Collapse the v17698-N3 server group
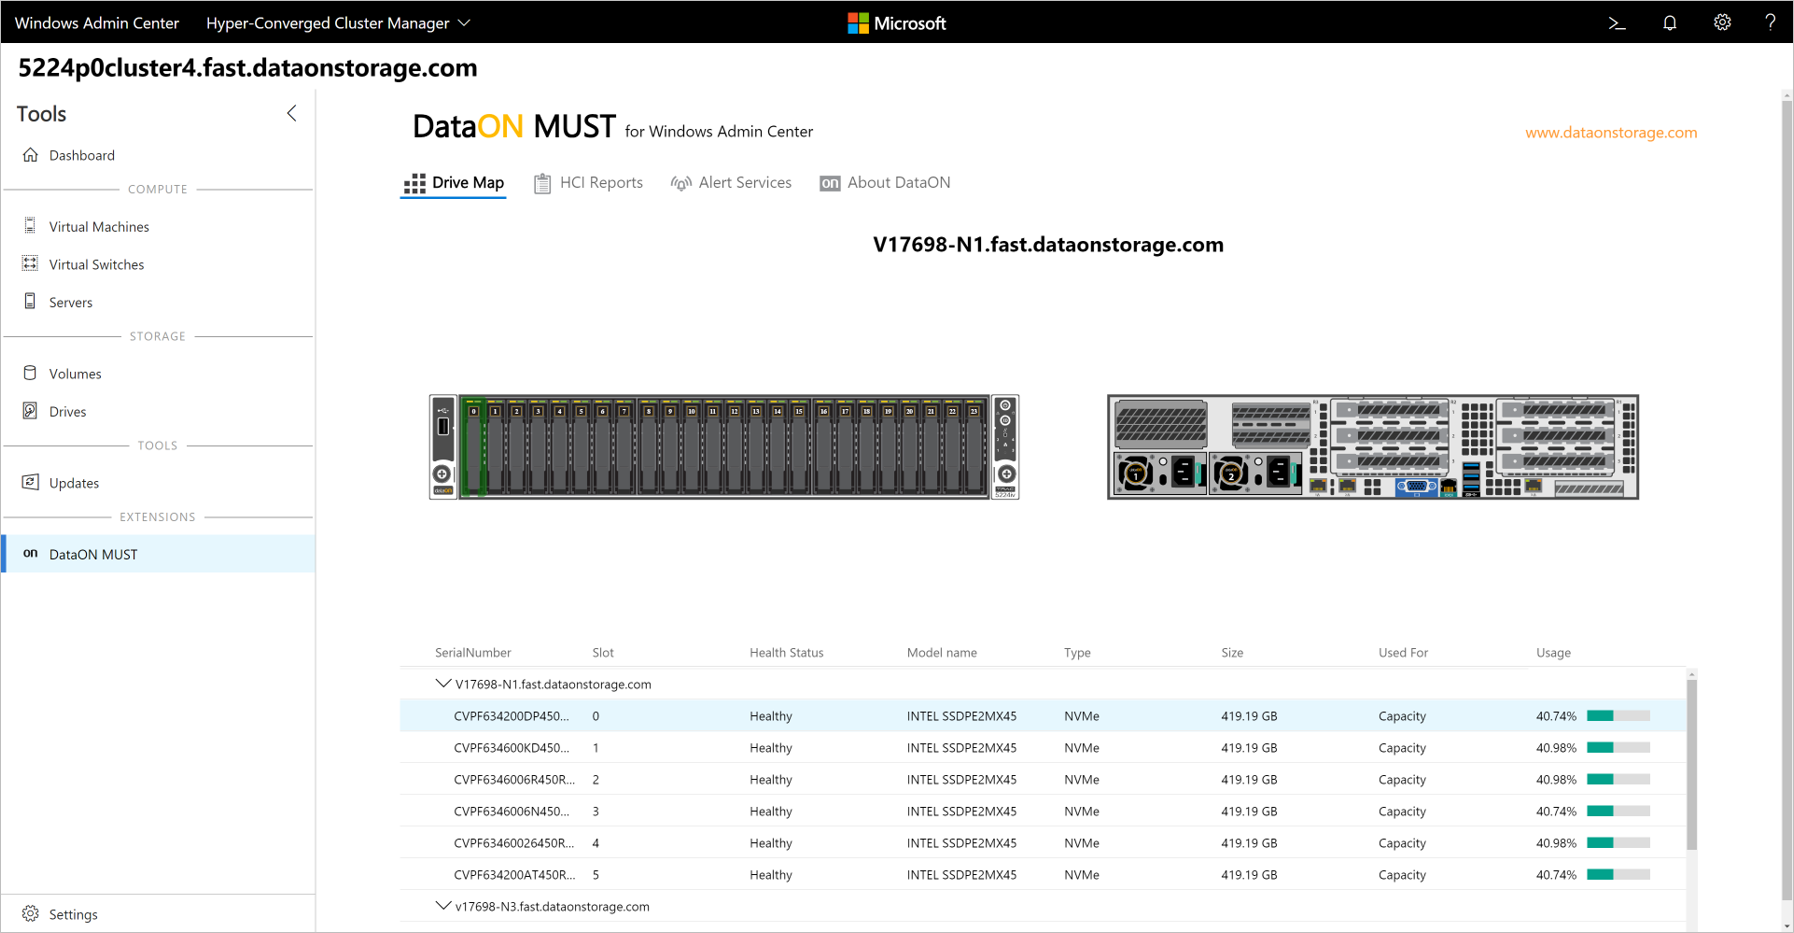 443,906
